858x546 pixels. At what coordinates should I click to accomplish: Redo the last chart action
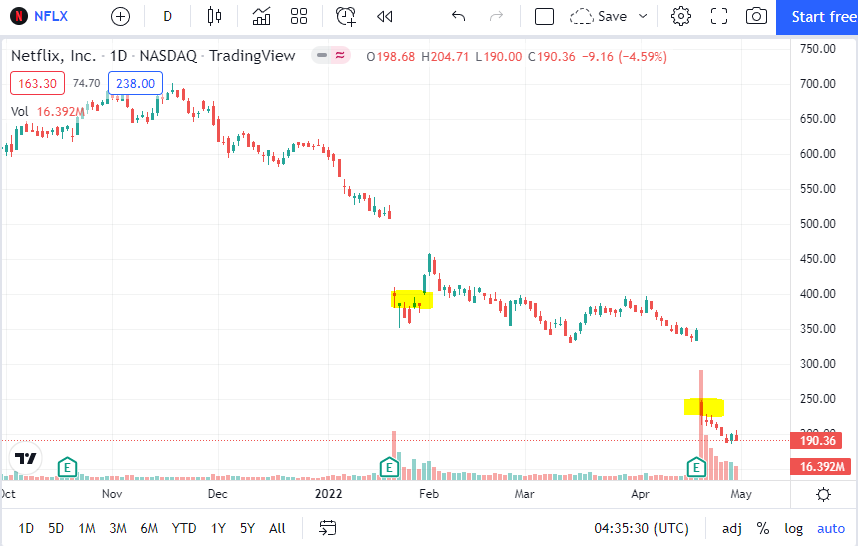[x=496, y=16]
